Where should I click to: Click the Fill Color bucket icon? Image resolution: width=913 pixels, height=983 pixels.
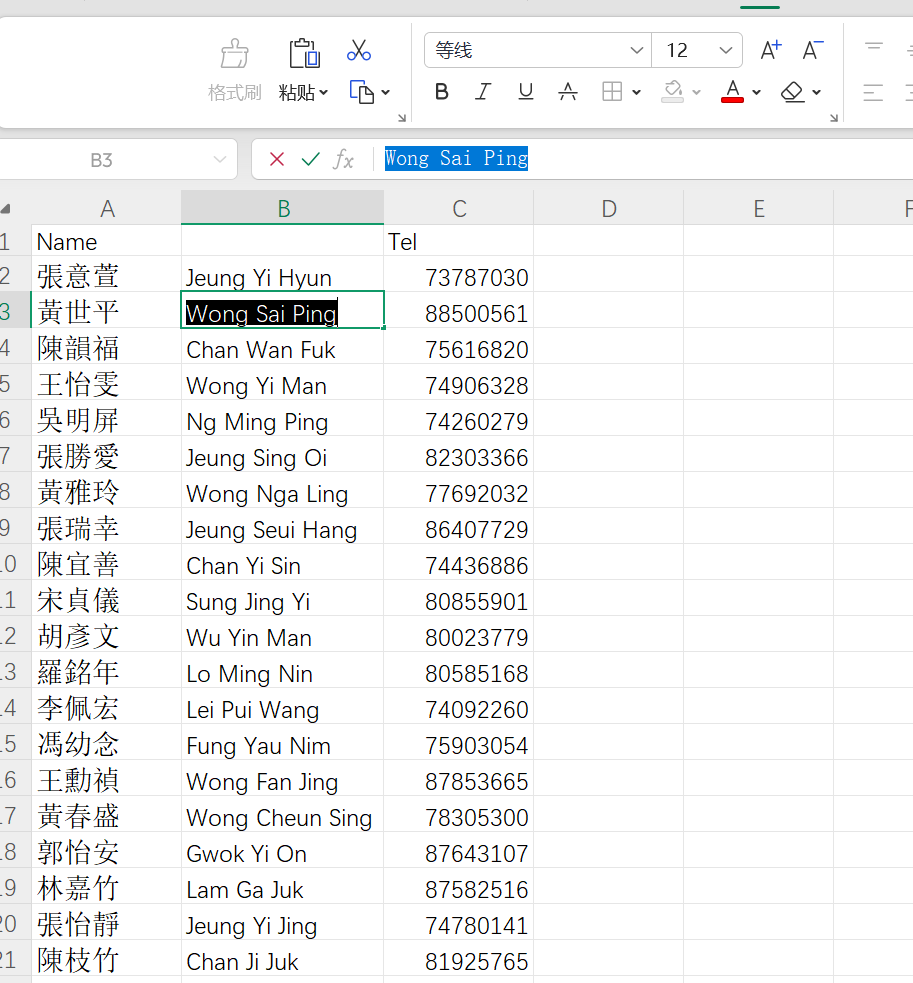point(673,92)
